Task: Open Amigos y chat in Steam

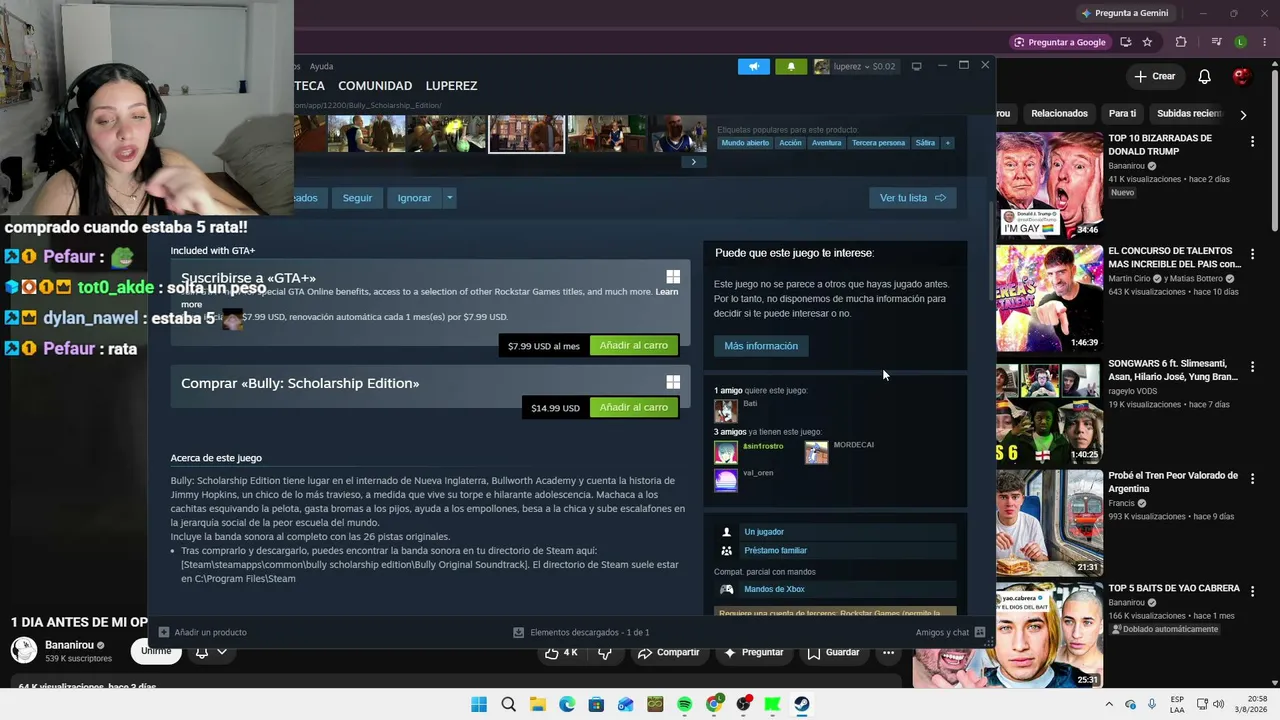Action: pos(950,633)
